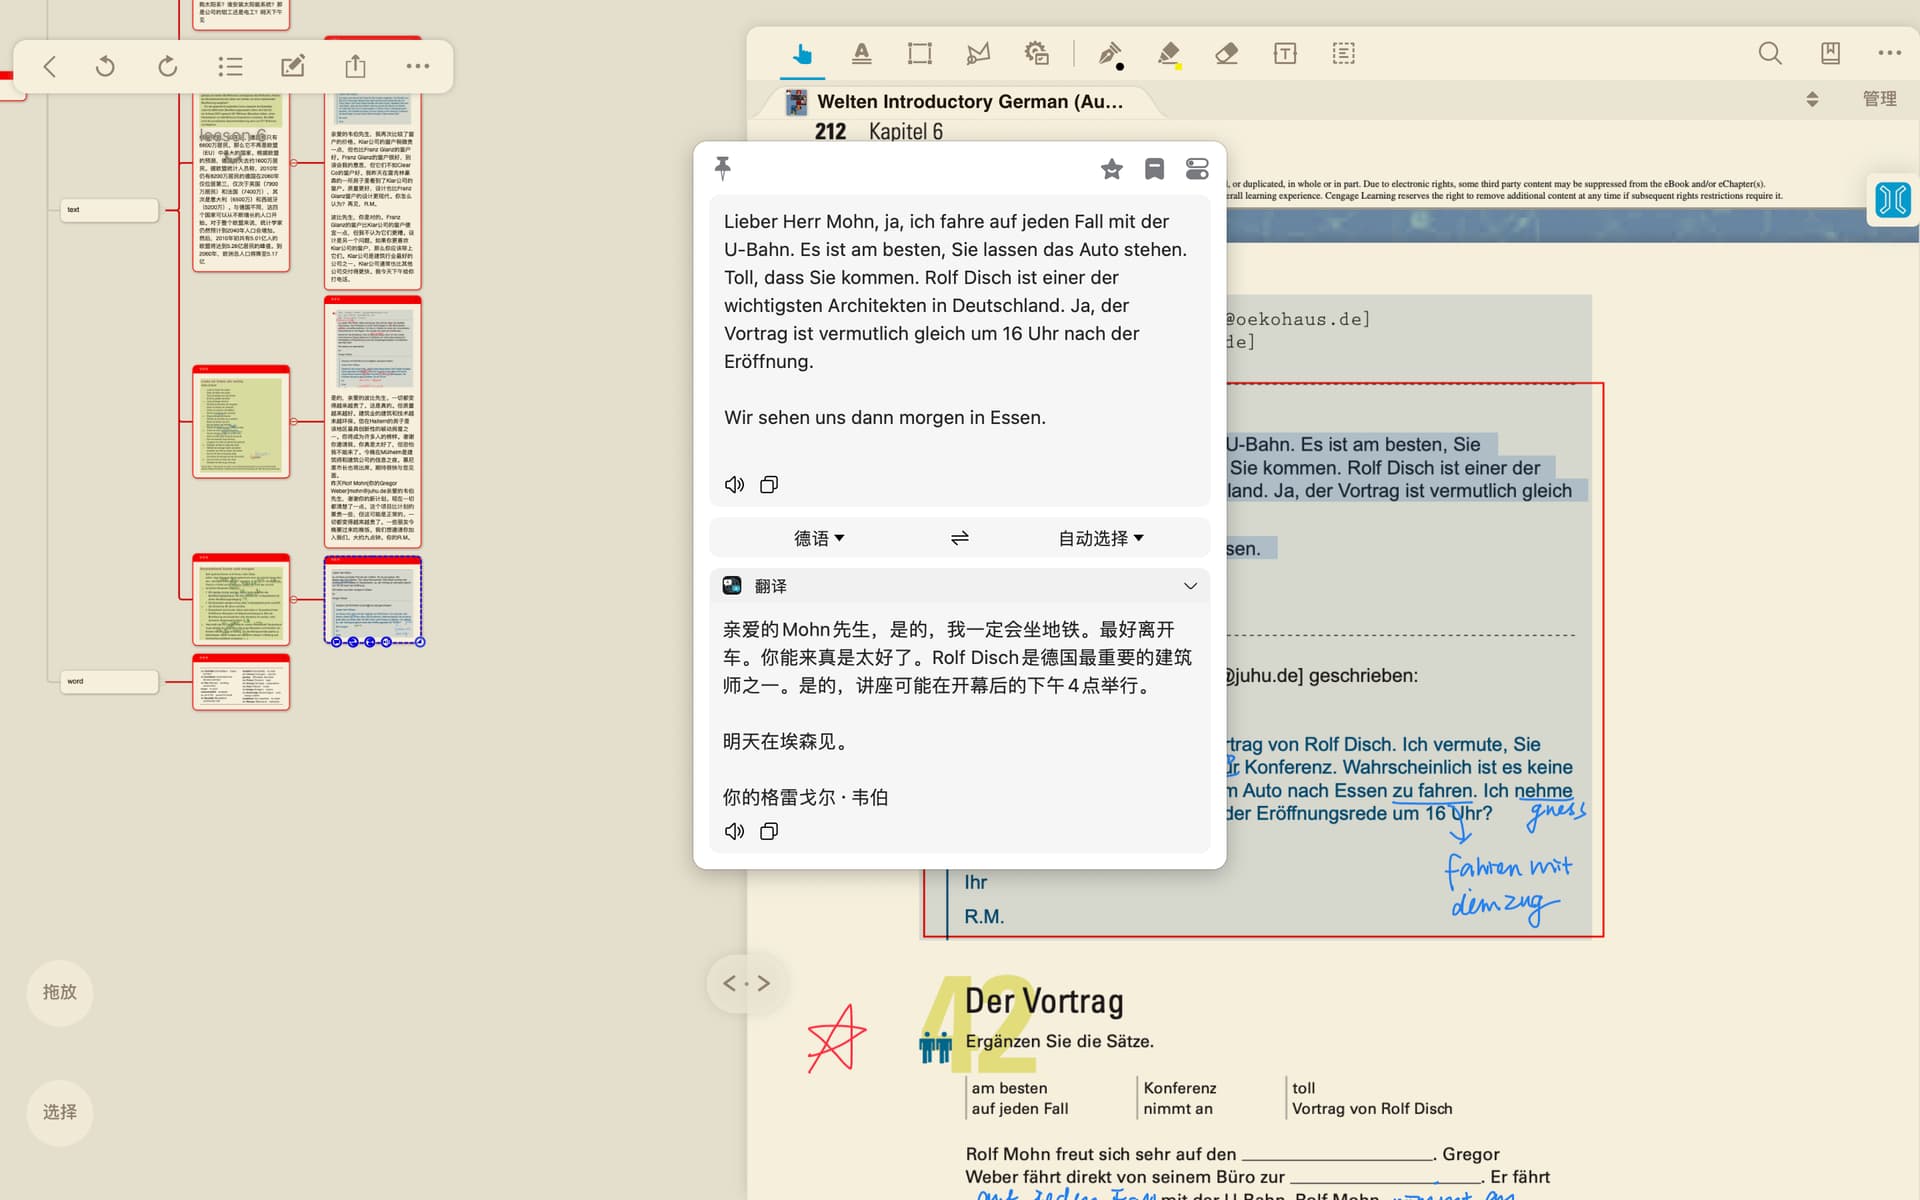Click 'Wir sehen uns dann morgen in Essen.' sentence

[x=885, y=418]
